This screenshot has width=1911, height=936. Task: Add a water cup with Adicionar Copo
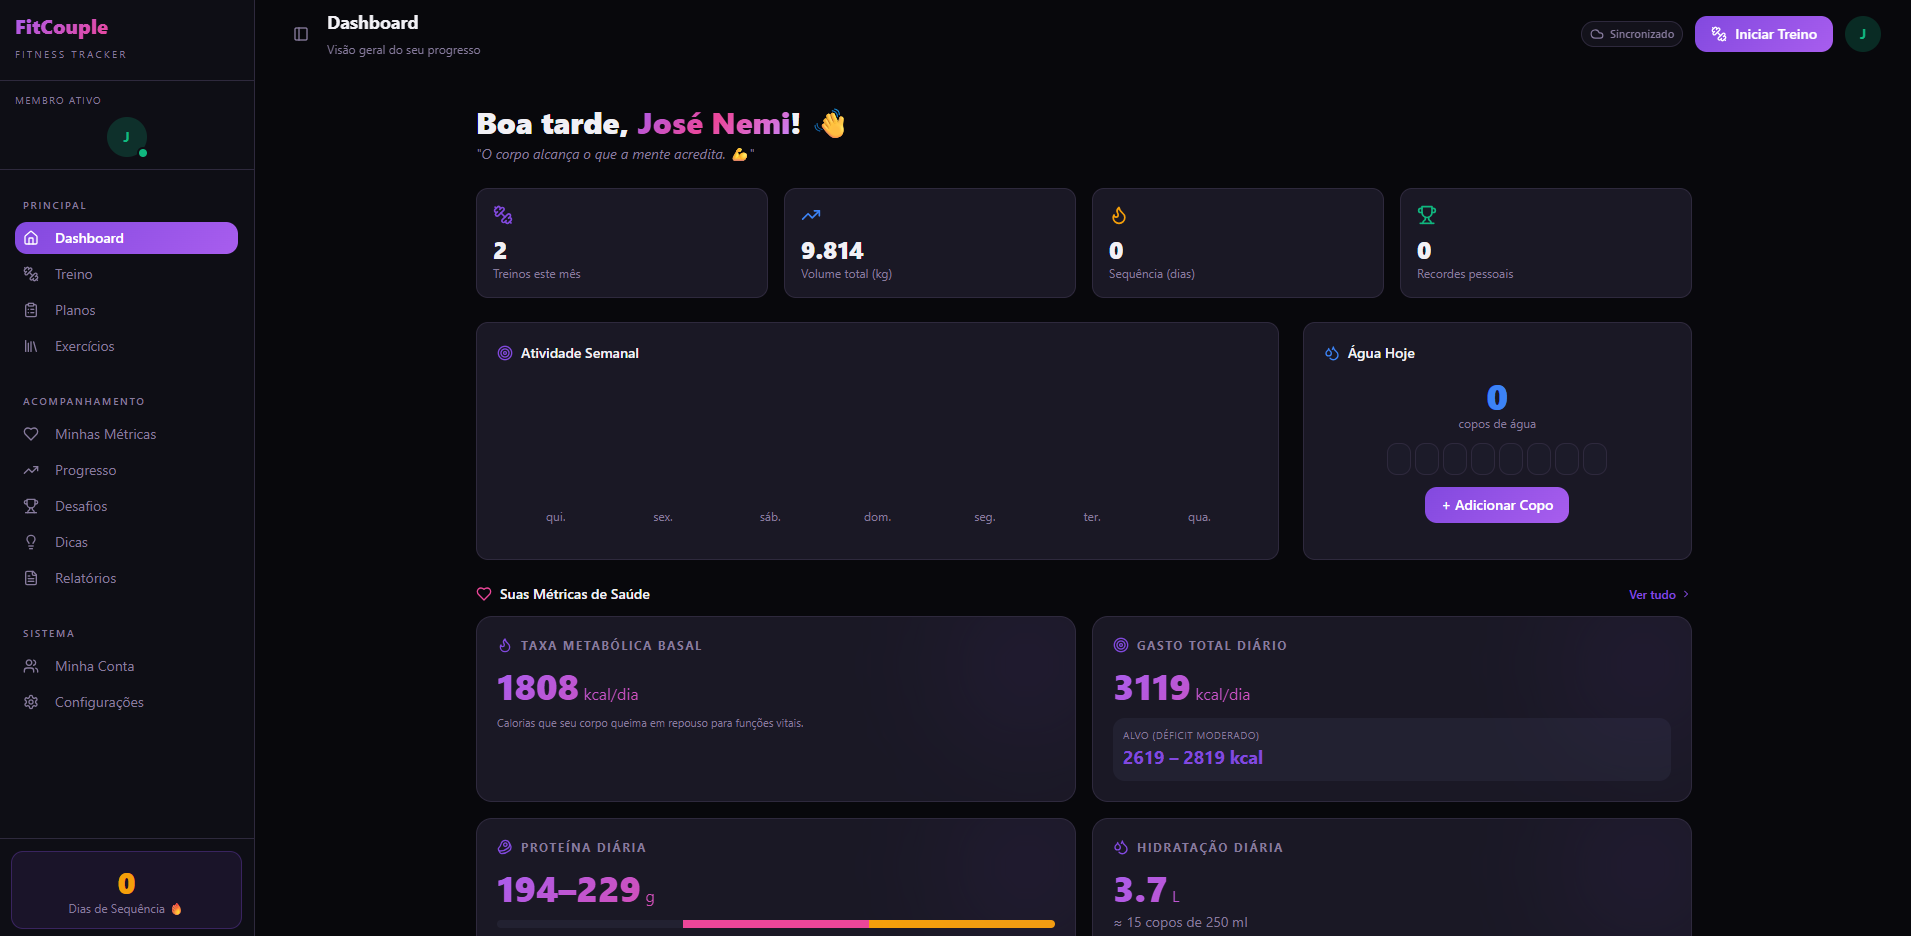tap(1496, 505)
